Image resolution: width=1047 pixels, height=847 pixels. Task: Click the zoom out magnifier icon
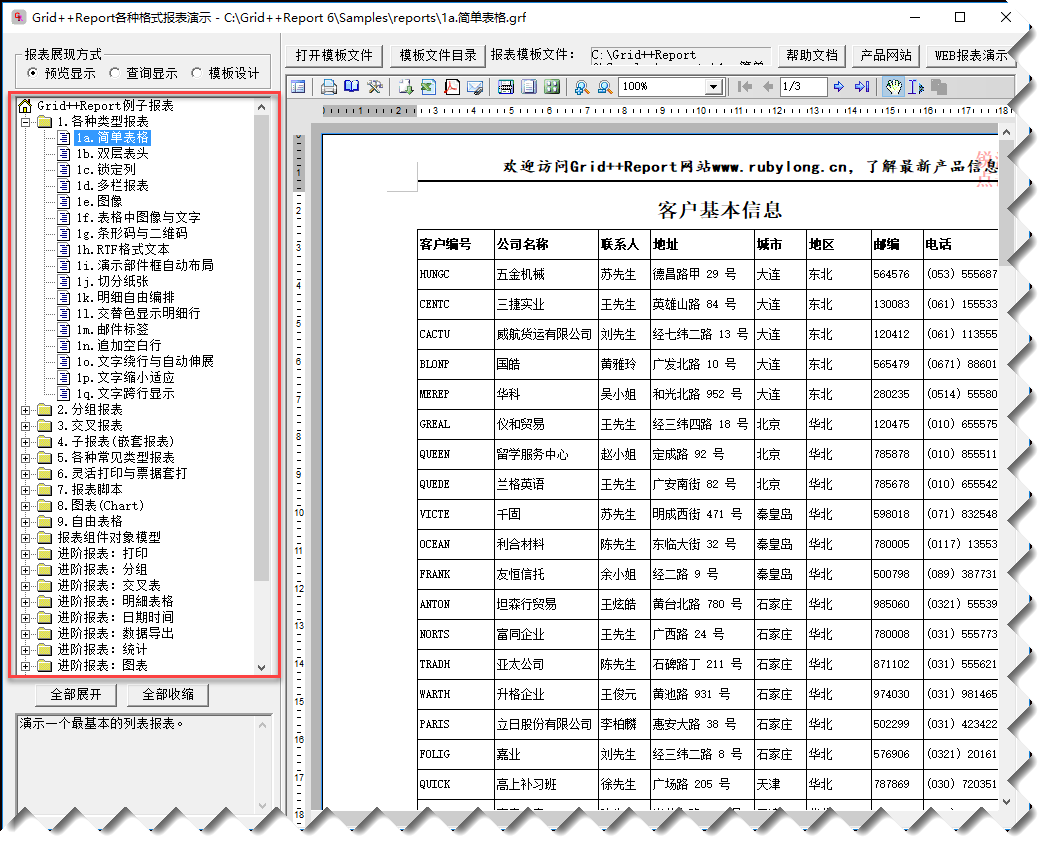point(605,87)
